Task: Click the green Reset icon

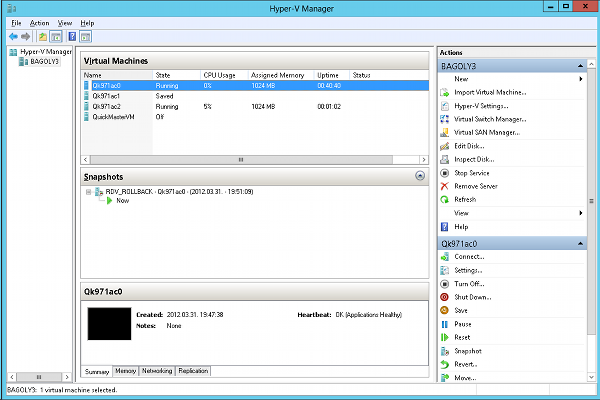Action: 445,337
